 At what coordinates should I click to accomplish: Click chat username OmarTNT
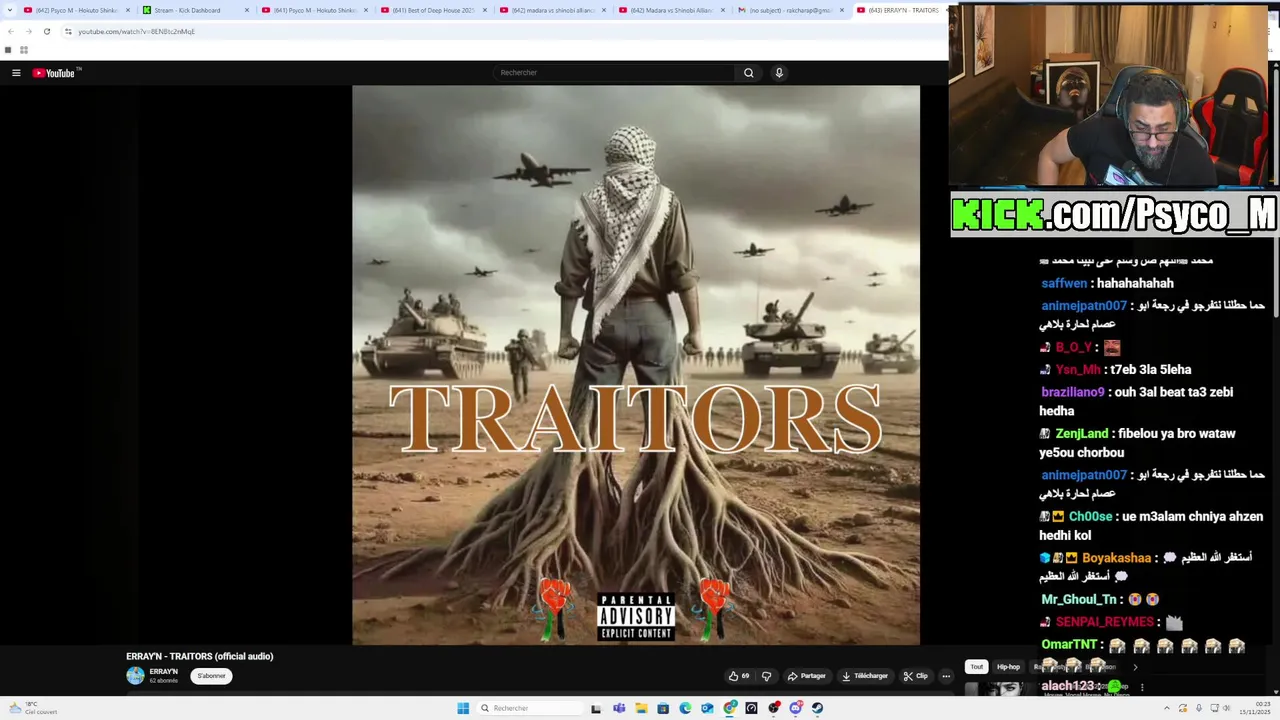(x=1069, y=645)
